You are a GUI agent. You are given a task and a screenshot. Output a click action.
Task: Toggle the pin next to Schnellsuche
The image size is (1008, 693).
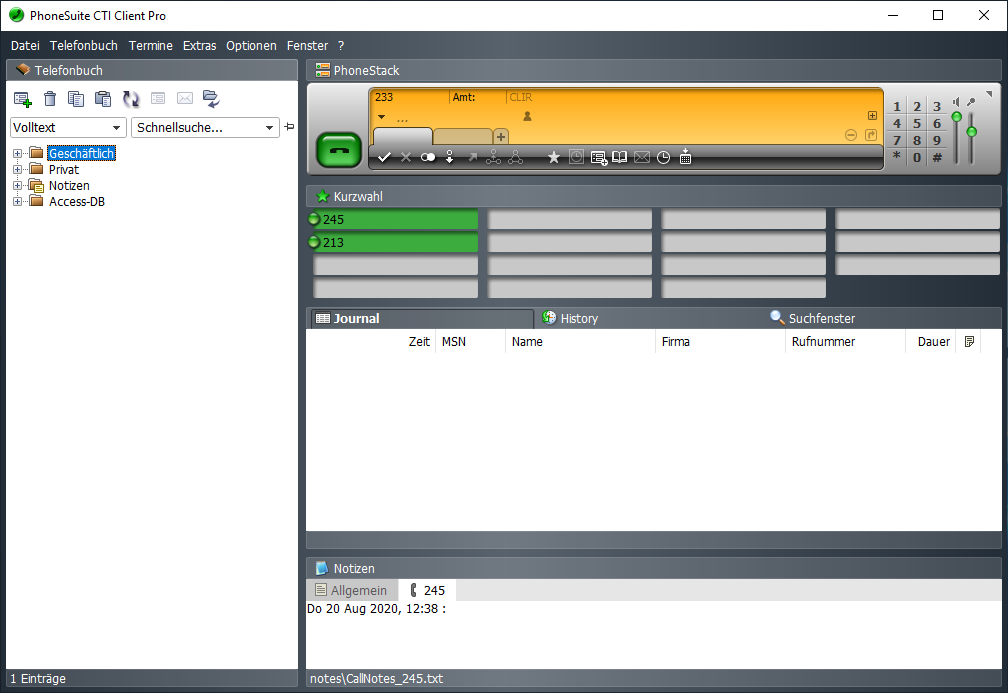(x=290, y=127)
